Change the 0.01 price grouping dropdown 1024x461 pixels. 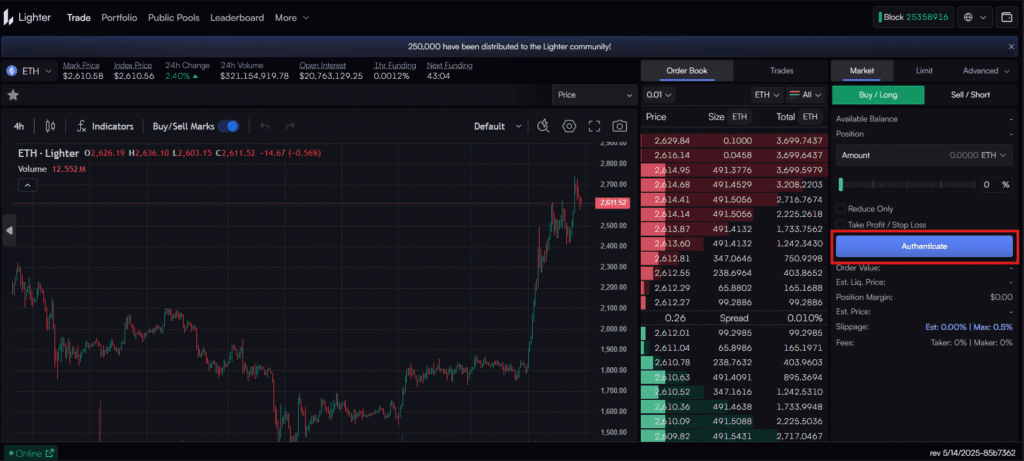[x=658, y=95]
